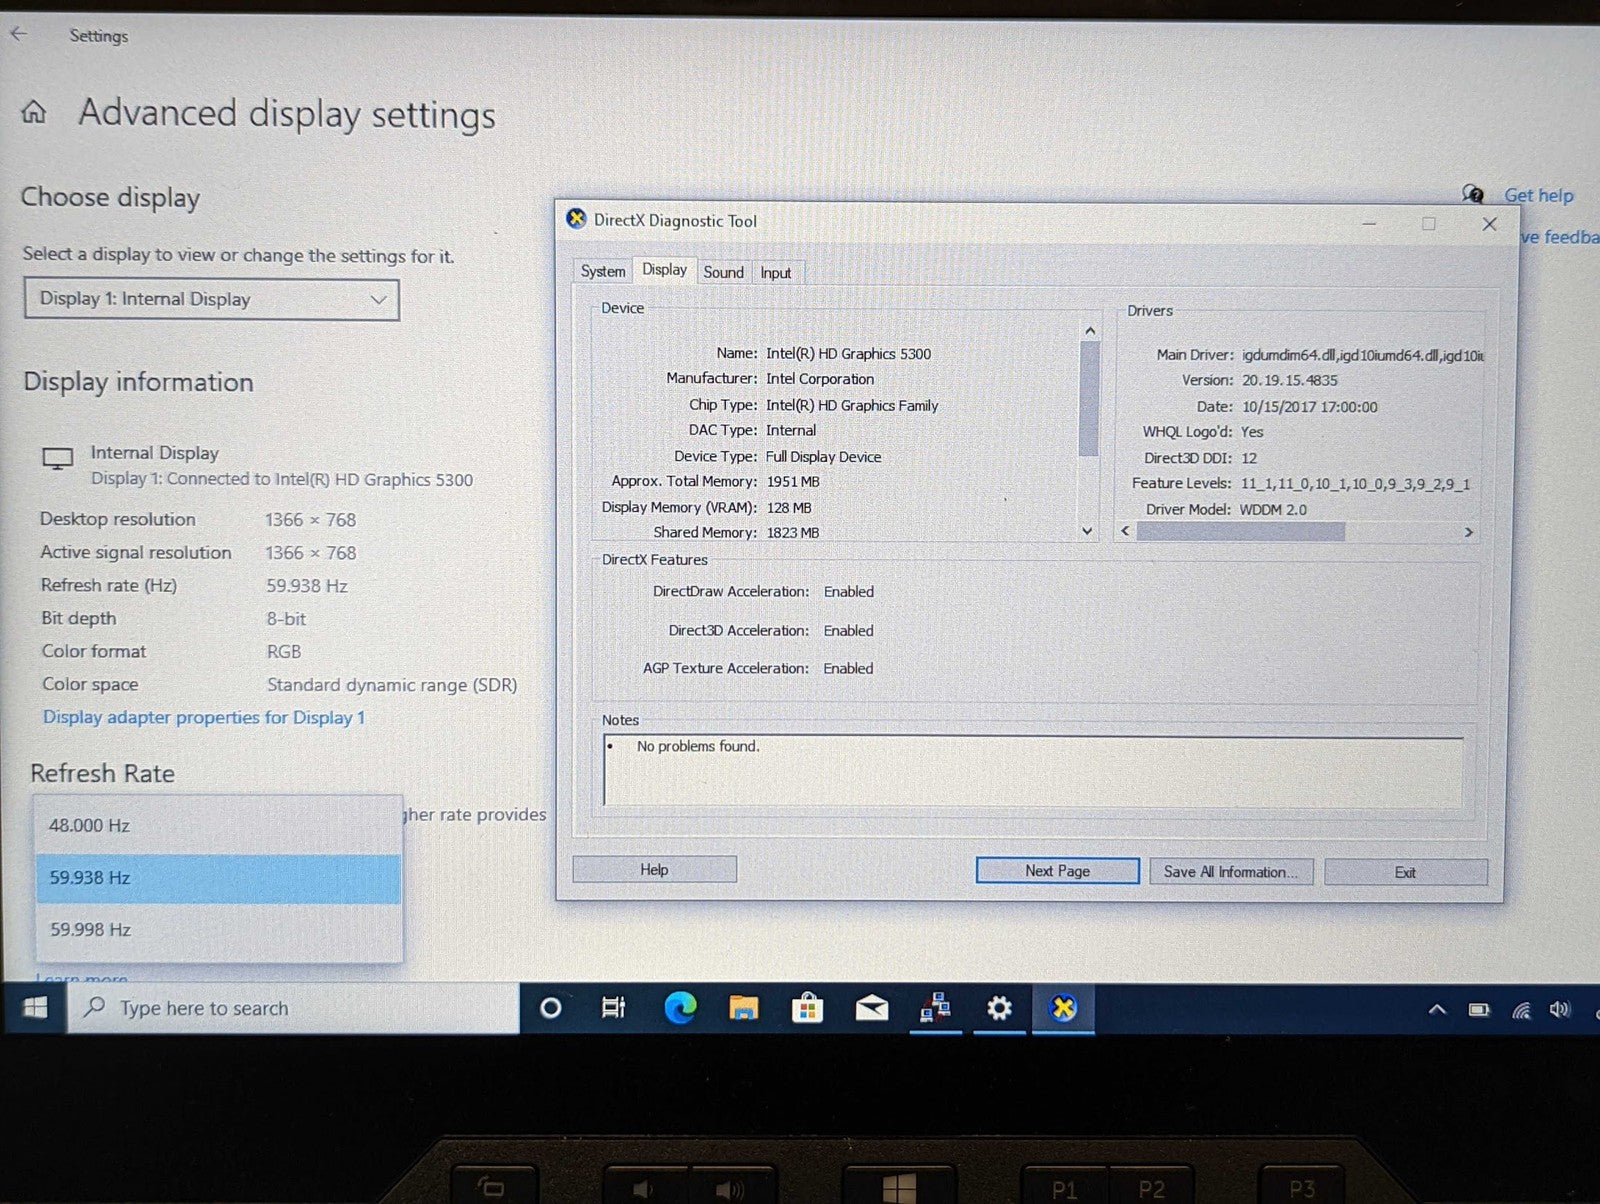This screenshot has height=1204, width=1600.
Task: Switch to System tab in DirectX tool
Action: tap(603, 271)
